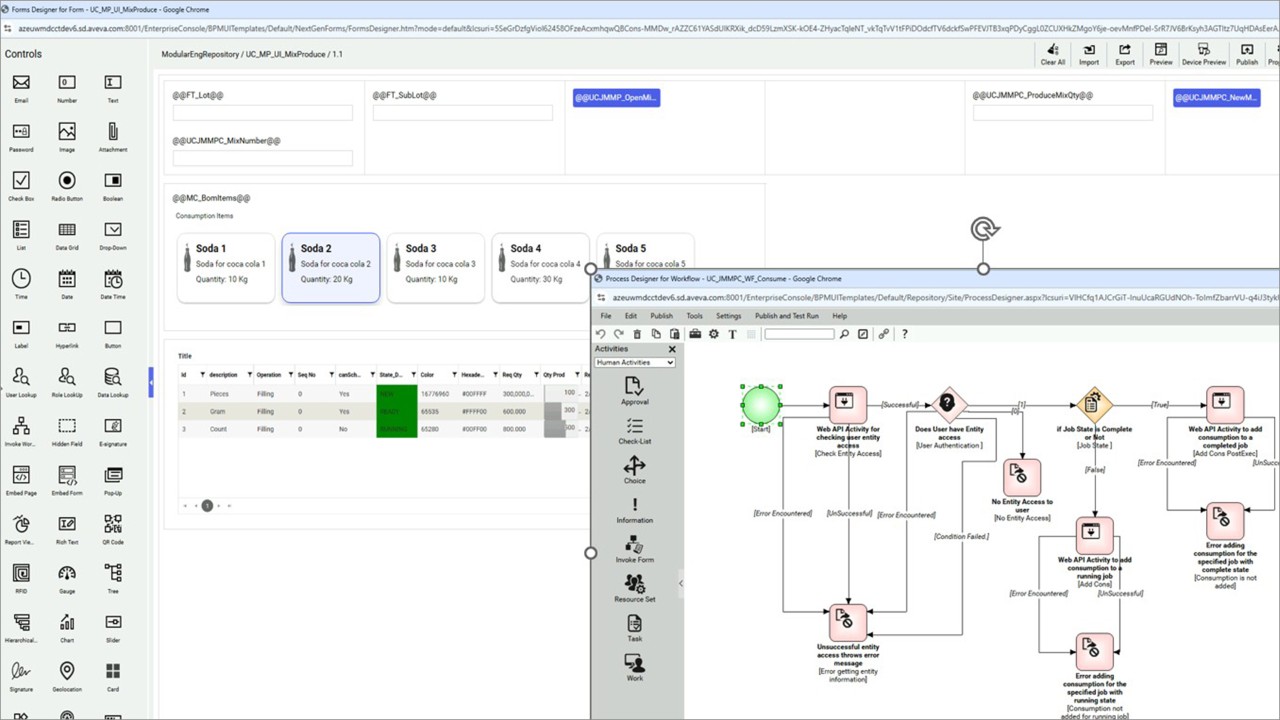1280x720 pixels.
Task: Click the blue @@UCJMMP_OpenMi... button
Action: (616, 98)
